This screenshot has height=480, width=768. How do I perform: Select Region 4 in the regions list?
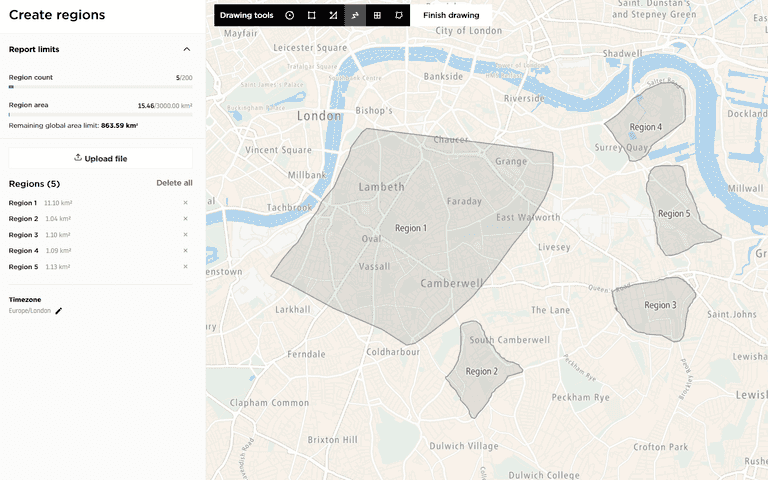click(x=24, y=251)
